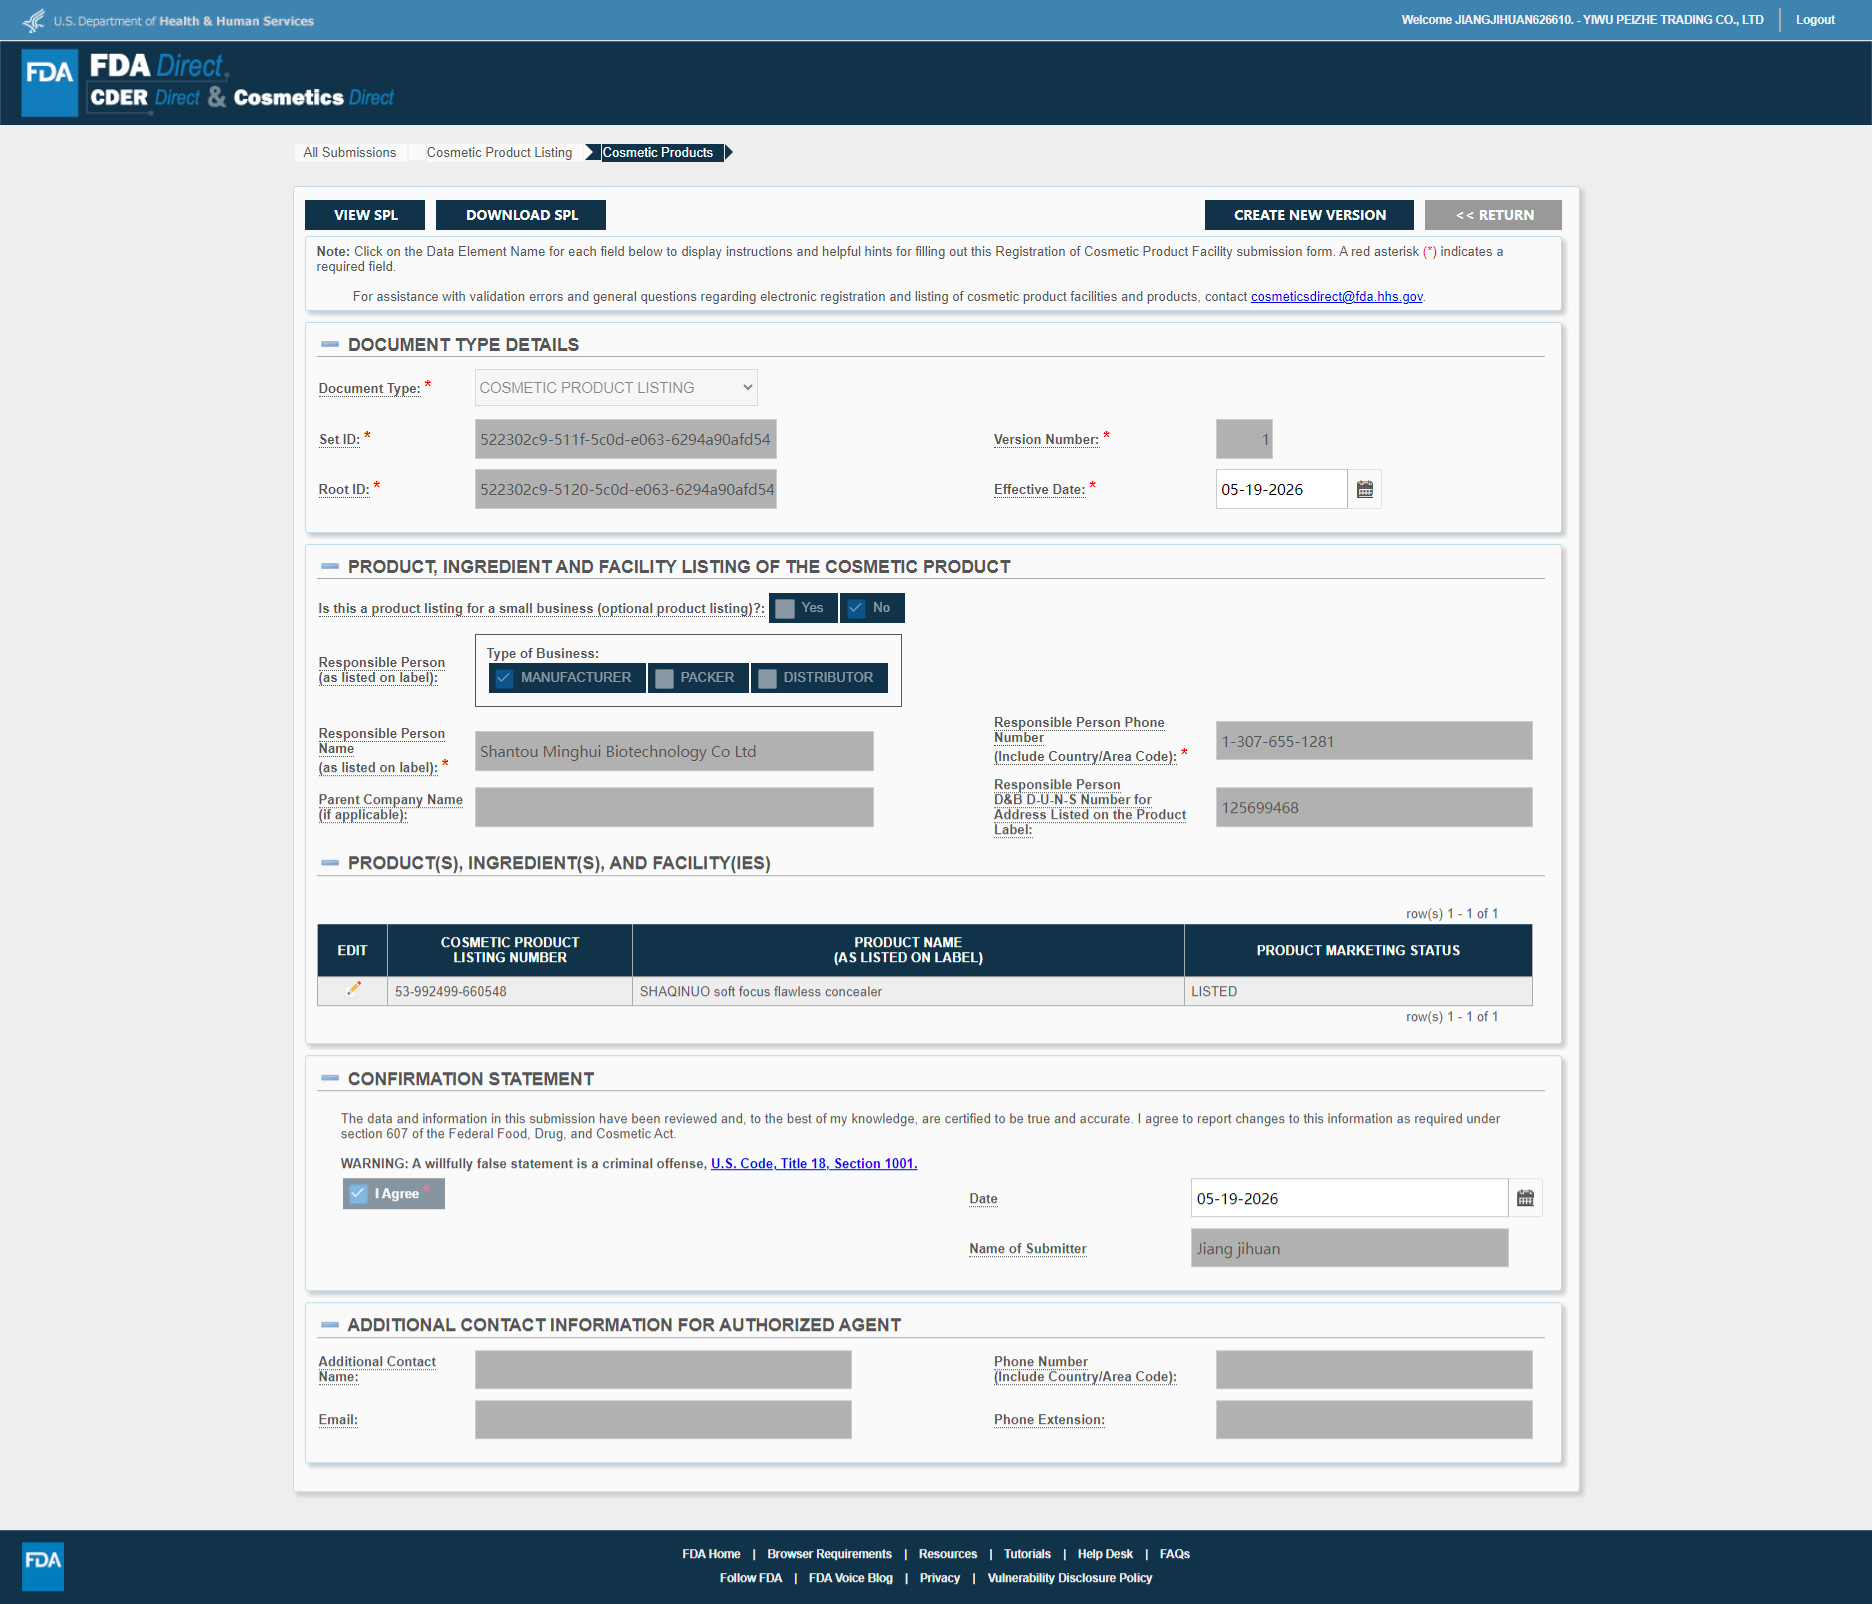1872x1604 pixels.
Task: Open the Document Type dropdown
Action: pos(616,387)
